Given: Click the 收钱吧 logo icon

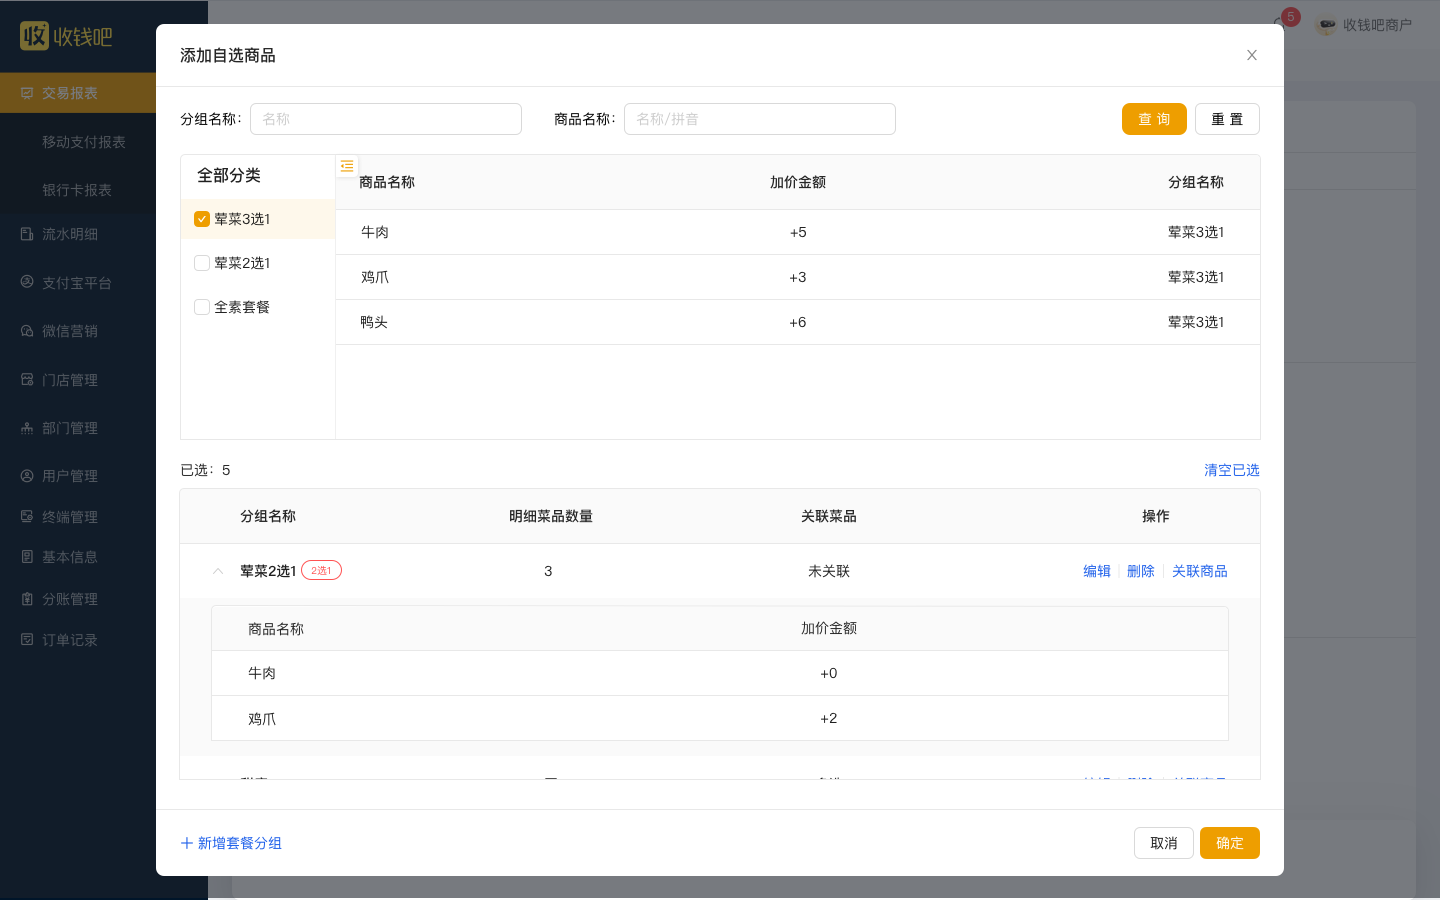Looking at the screenshot, I should (34, 36).
